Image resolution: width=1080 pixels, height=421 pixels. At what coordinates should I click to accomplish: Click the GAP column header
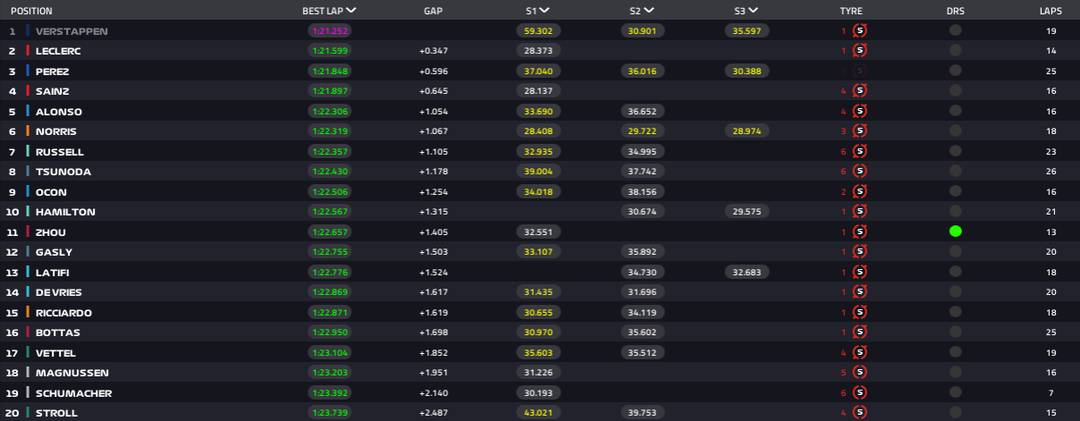433,11
